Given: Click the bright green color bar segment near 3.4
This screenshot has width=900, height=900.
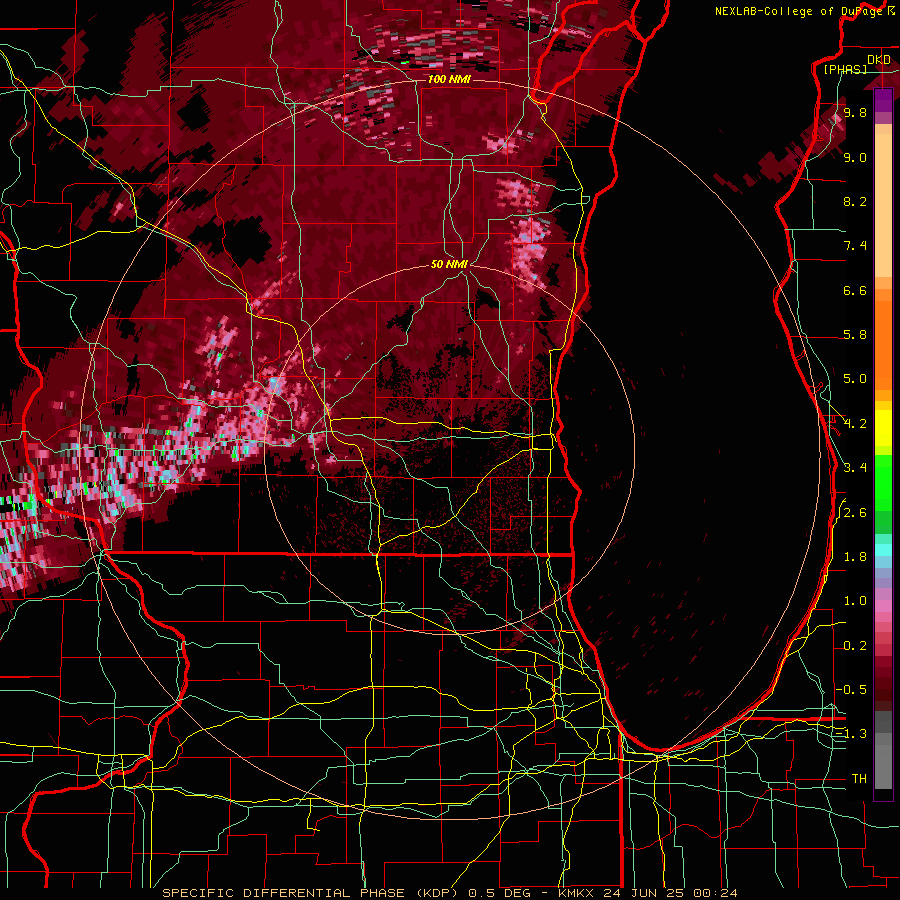Looking at the screenshot, I should tap(883, 482).
